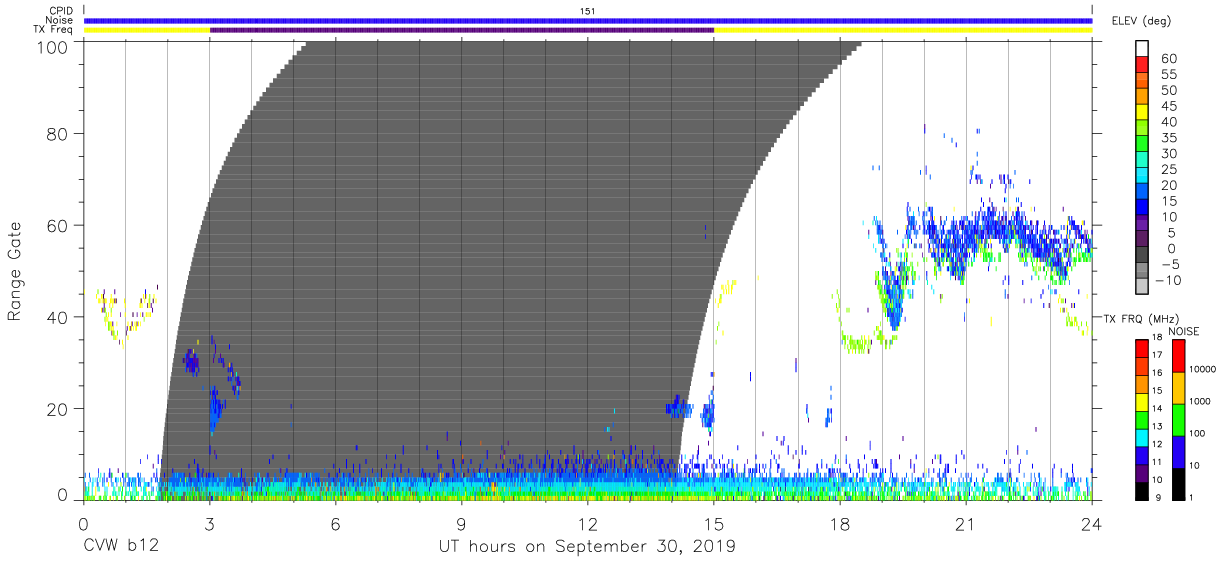
Task: Click the CPID value 151
Action: tap(588, 11)
